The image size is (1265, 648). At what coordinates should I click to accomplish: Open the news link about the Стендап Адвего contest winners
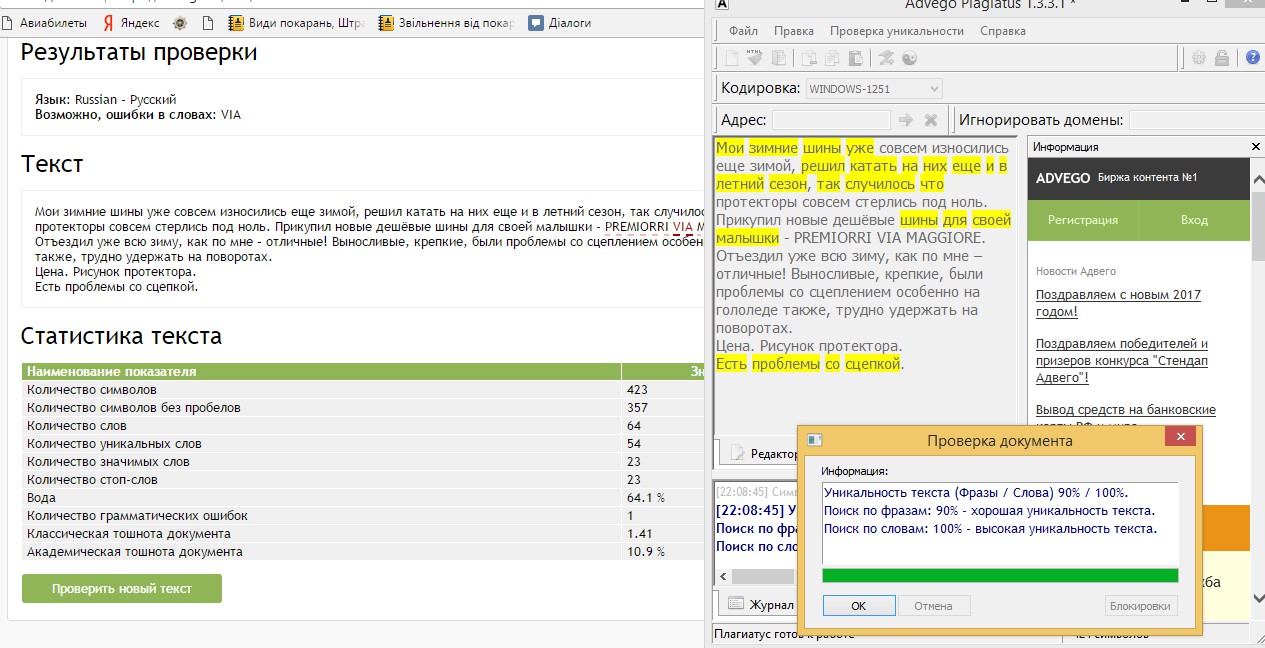tap(1122, 361)
